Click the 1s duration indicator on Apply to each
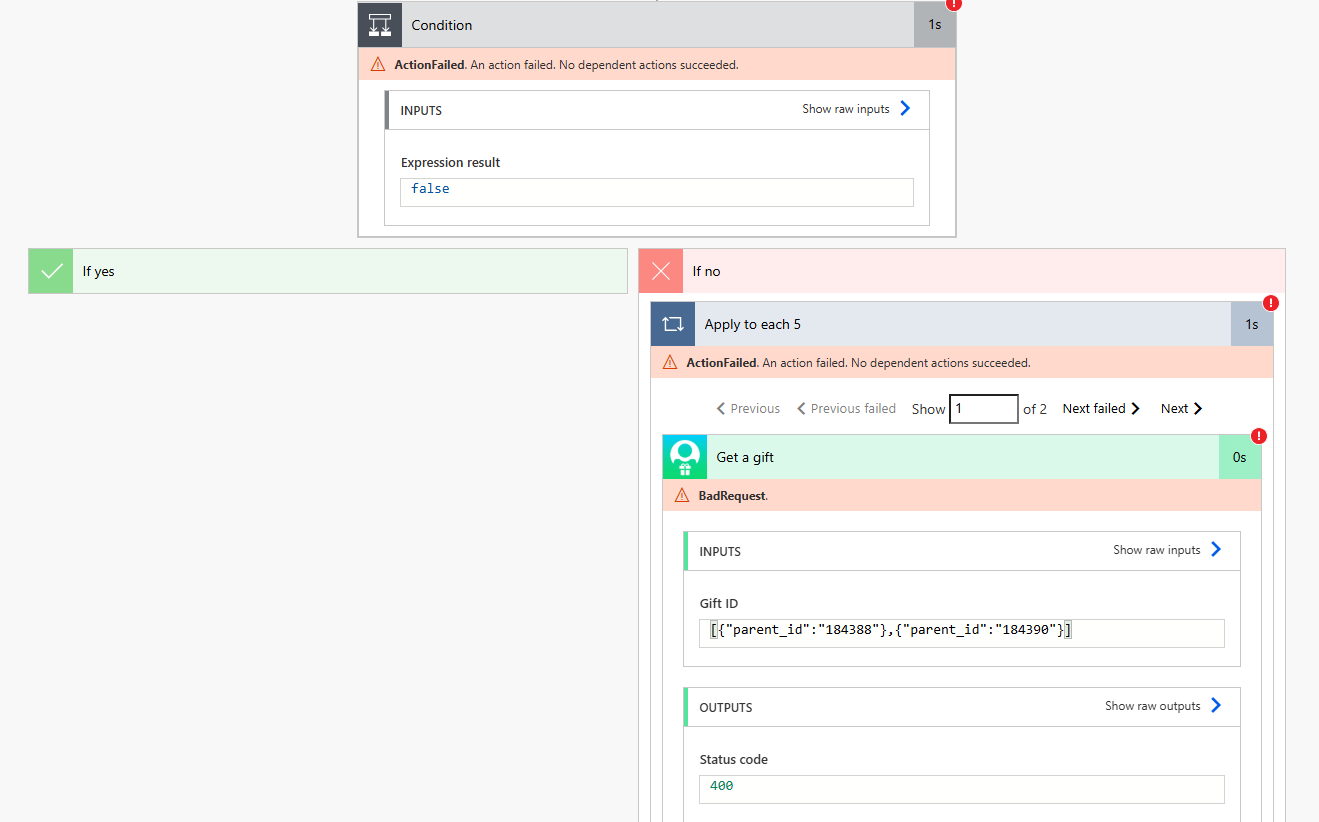This screenshot has width=1319, height=822. click(1252, 323)
